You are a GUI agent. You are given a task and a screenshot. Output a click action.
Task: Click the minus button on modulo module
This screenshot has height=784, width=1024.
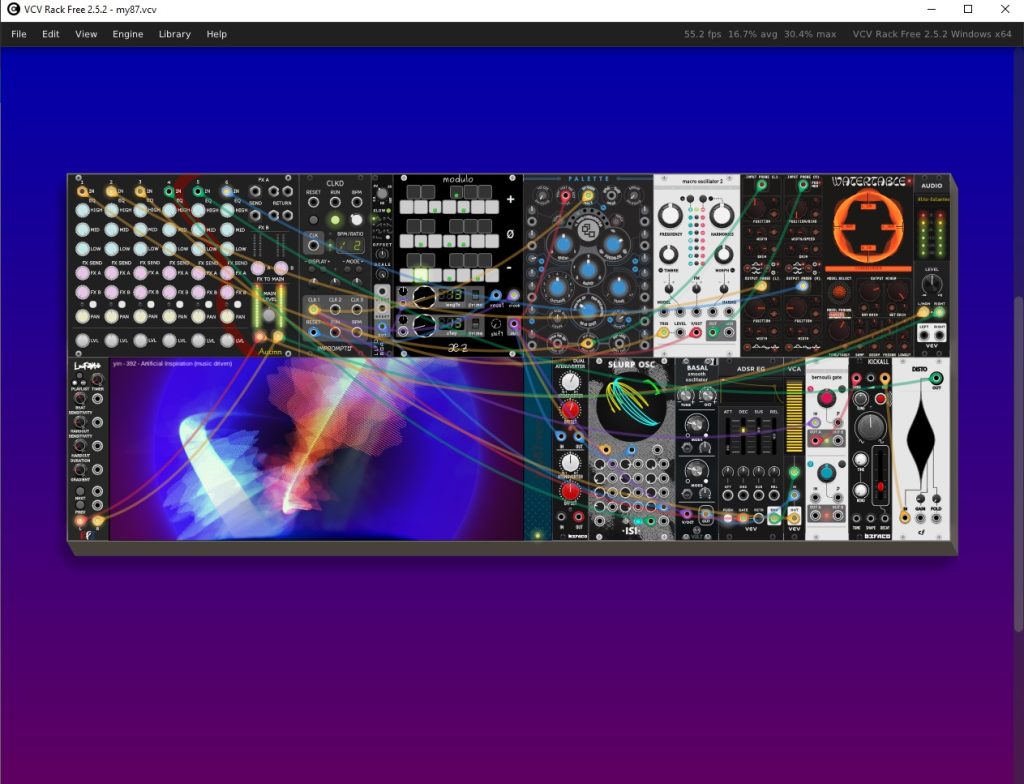[x=510, y=268]
